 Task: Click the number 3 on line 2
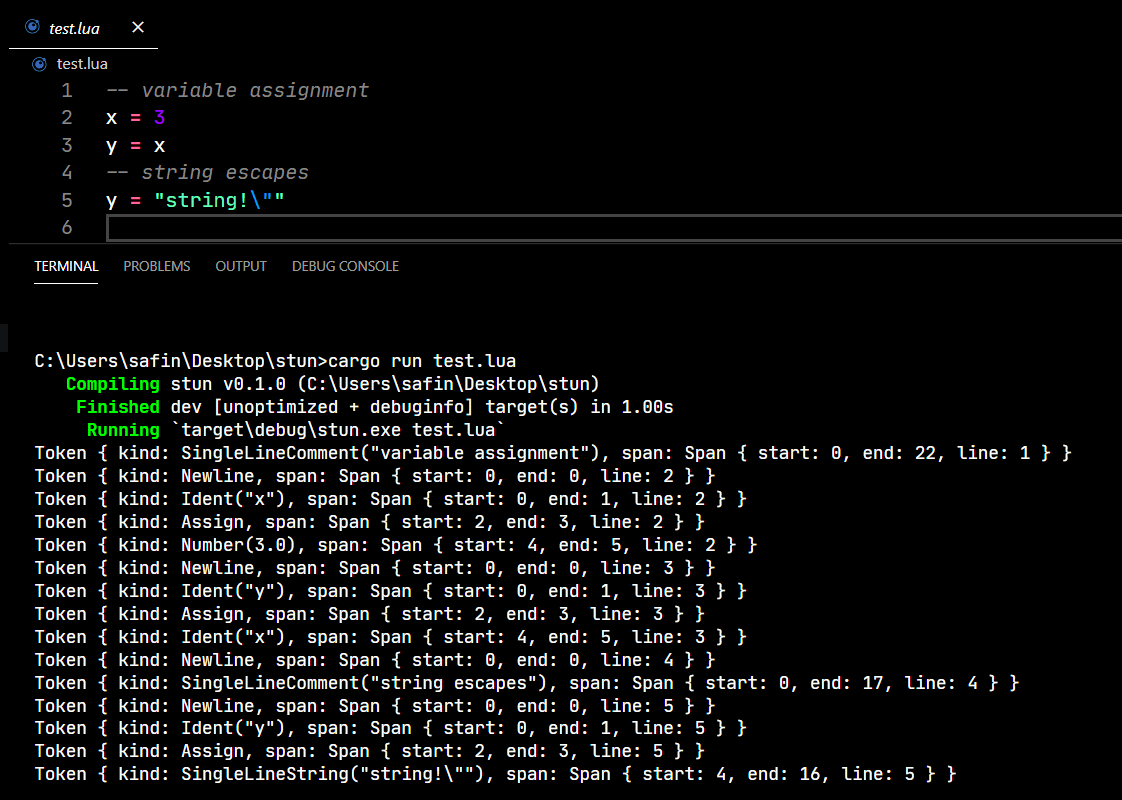pyautogui.click(x=160, y=117)
